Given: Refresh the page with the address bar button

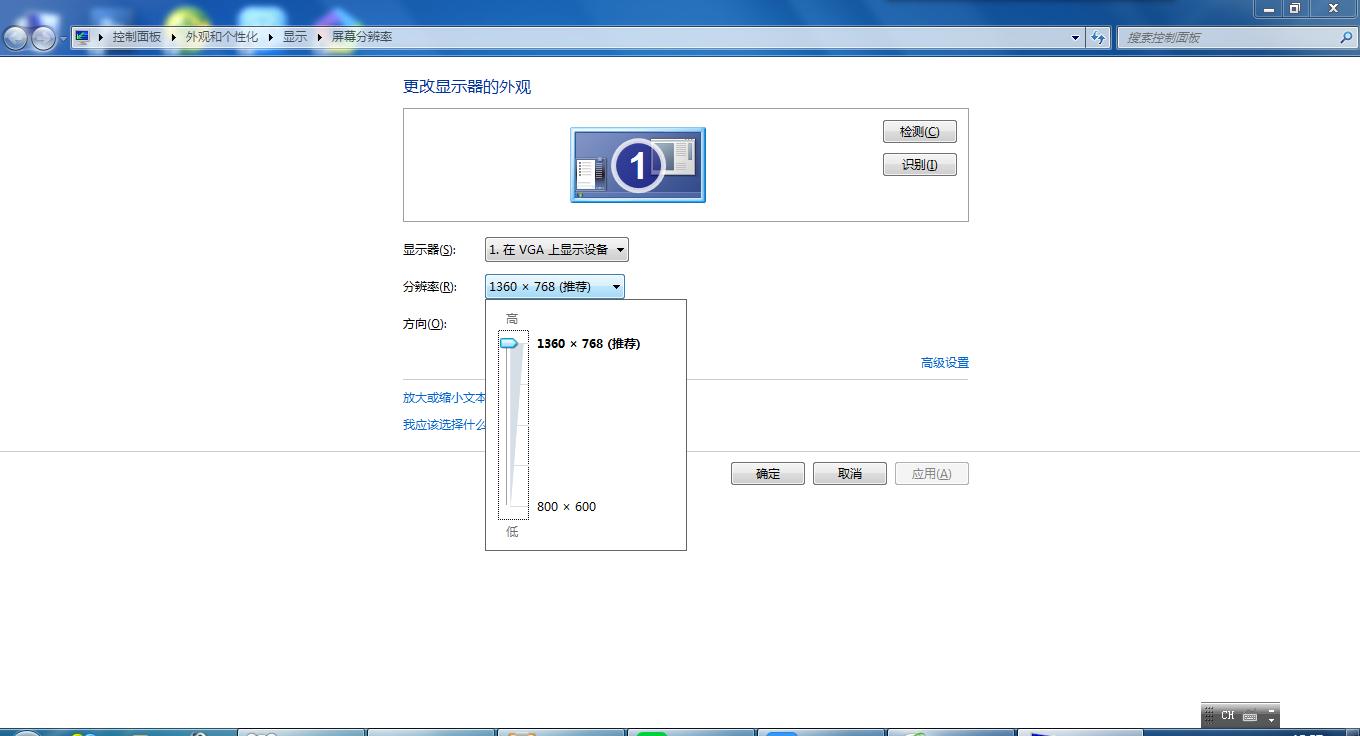Looking at the screenshot, I should coord(1098,38).
